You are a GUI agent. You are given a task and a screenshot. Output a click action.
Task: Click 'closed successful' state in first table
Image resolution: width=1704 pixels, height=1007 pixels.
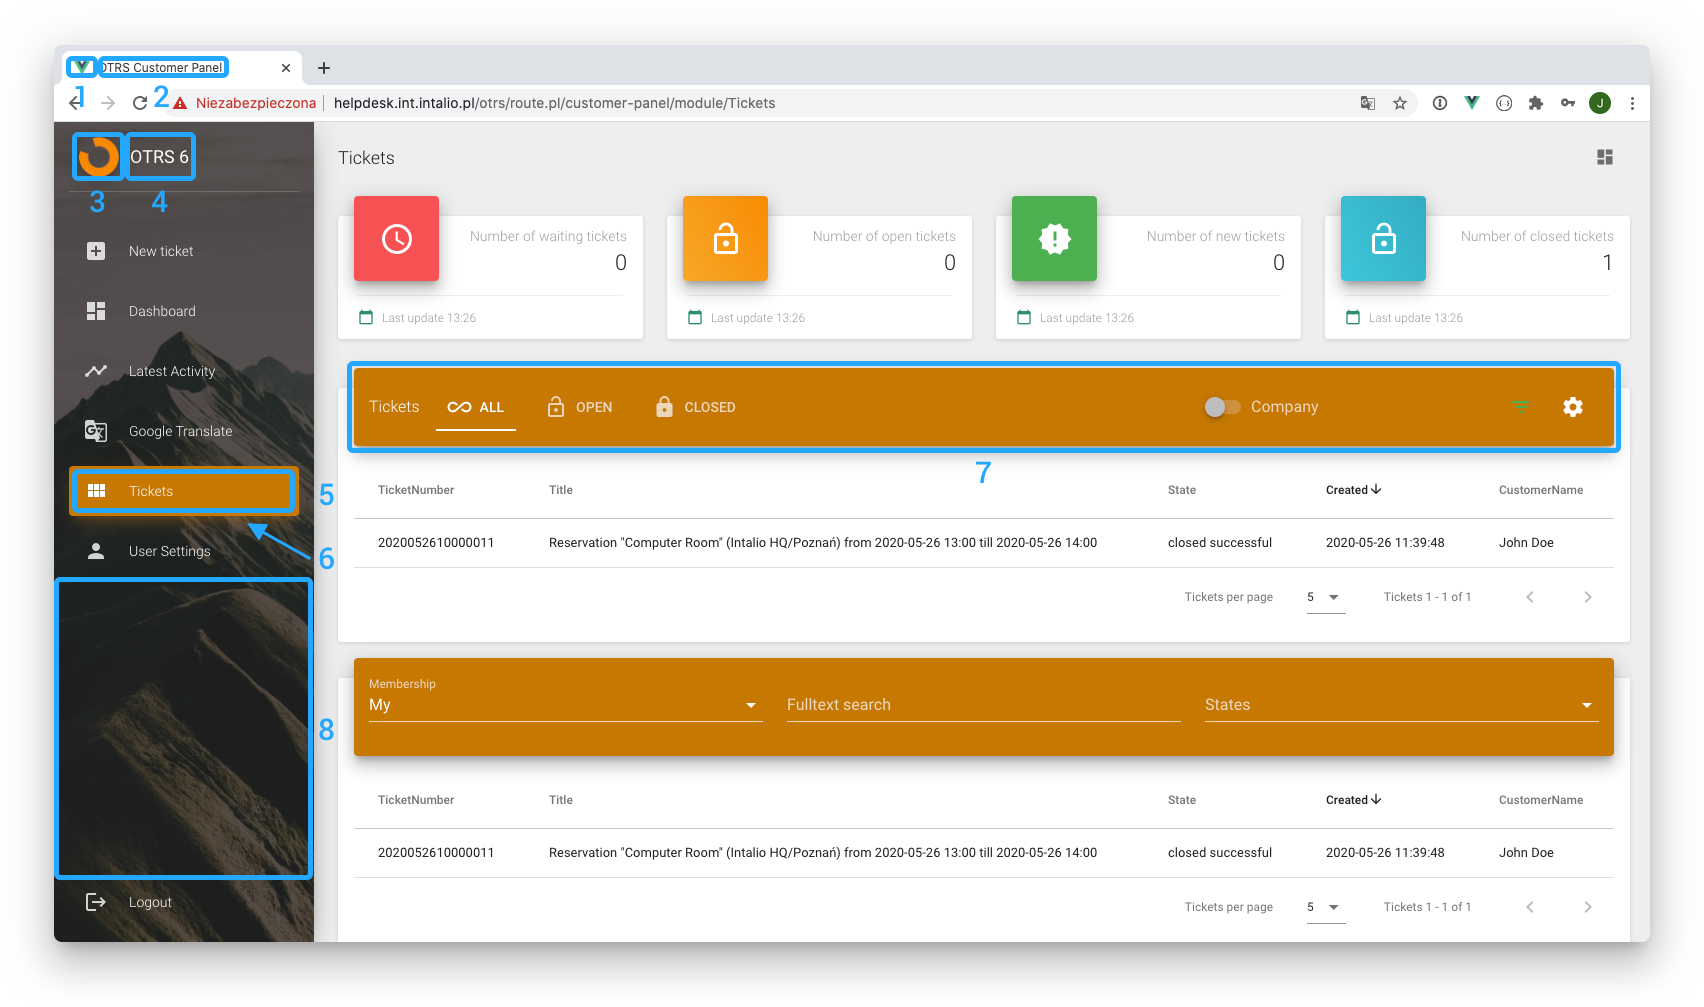pos(1220,543)
